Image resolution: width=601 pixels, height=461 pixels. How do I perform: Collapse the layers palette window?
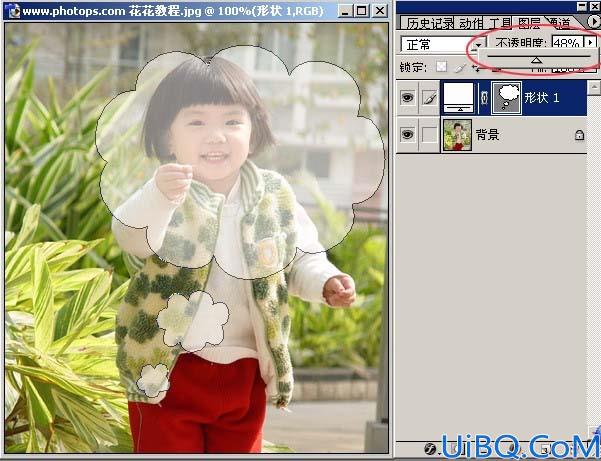click(582, 6)
